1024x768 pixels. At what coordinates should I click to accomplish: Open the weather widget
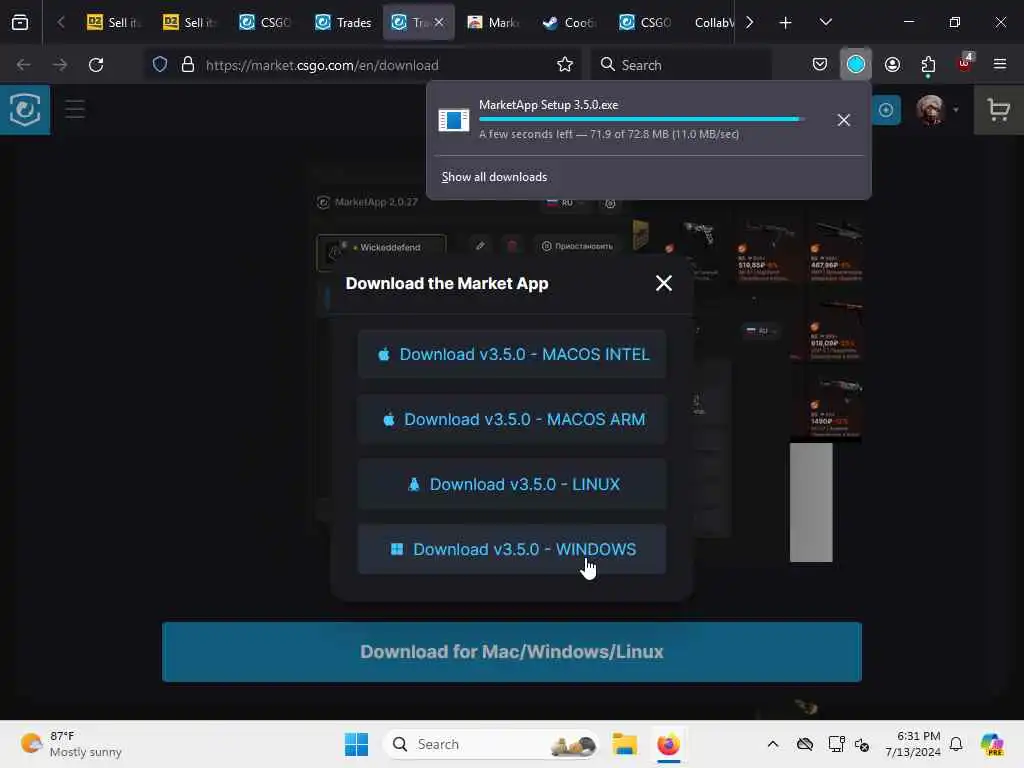pos(71,744)
